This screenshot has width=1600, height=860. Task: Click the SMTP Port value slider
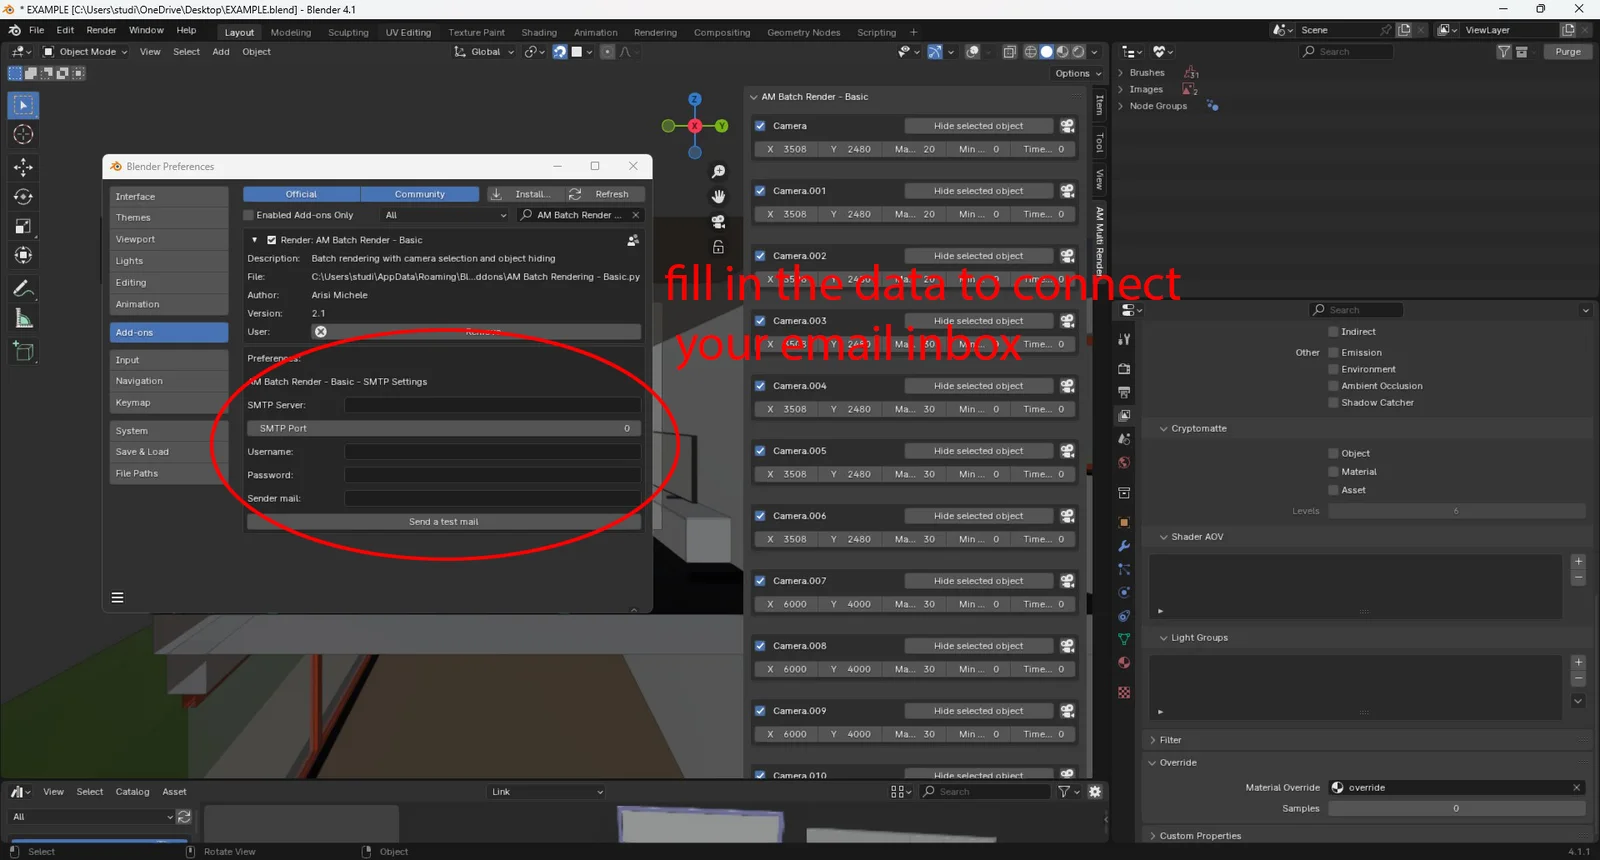[x=444, y=428]
